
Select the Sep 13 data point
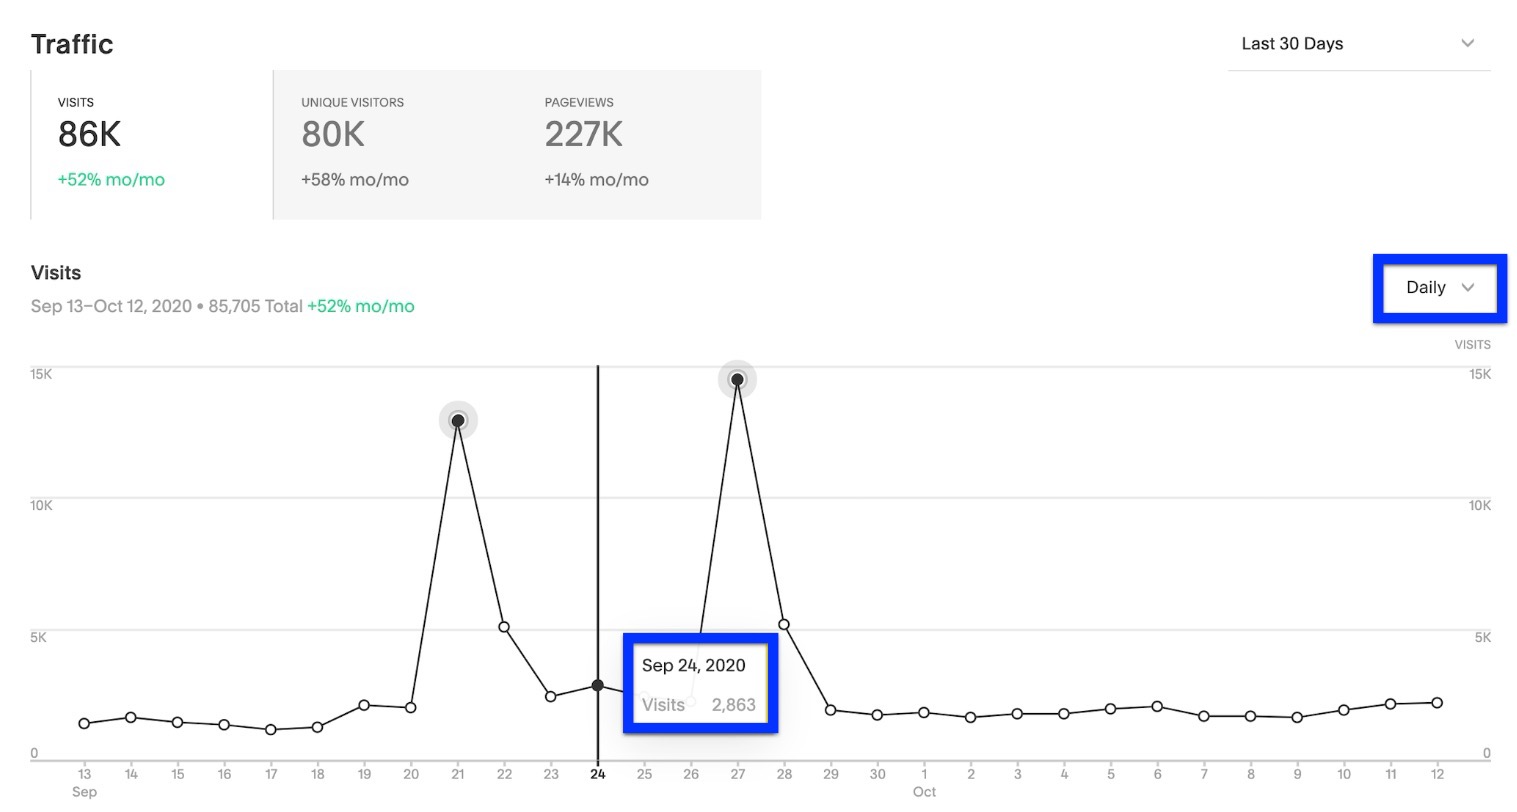(x=84, y=724)
